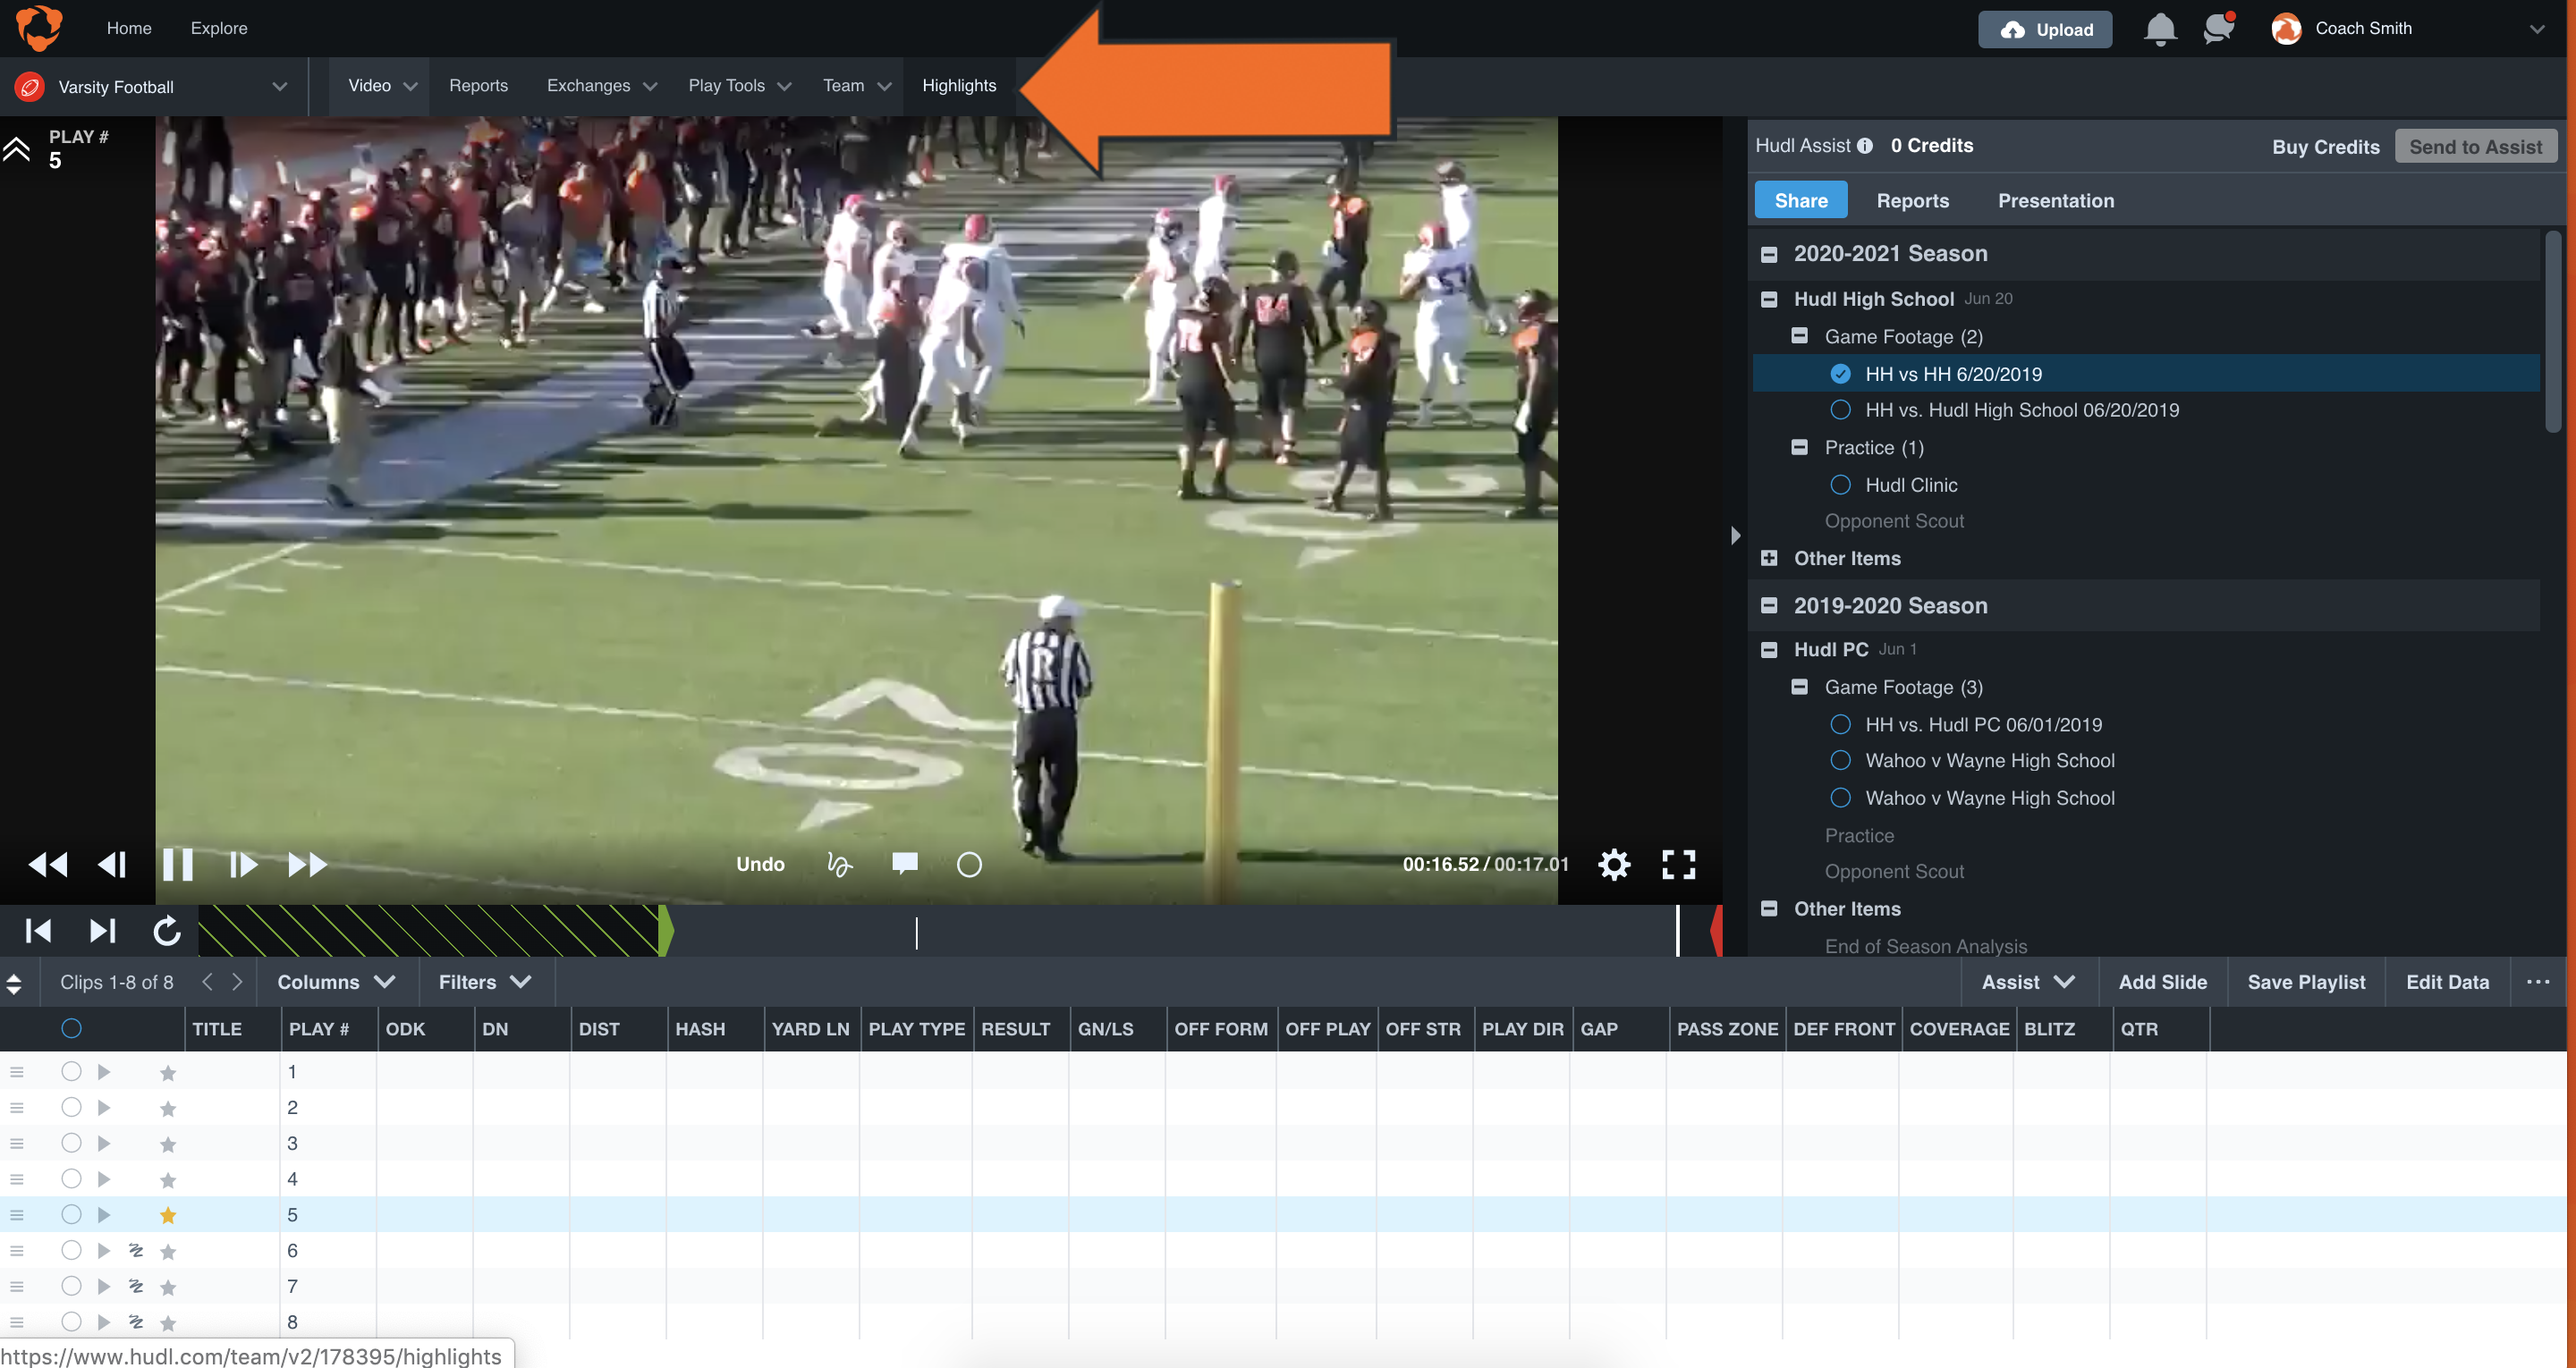Click Save Playlist
This screenshot has width=2576, height=1368.
[2306, 982]
